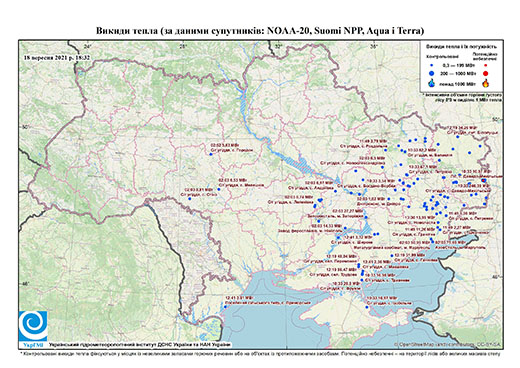Click the small blue dot legend symbol
The width and height of the screenshot is (520, 368).
(x=432, y=66)
